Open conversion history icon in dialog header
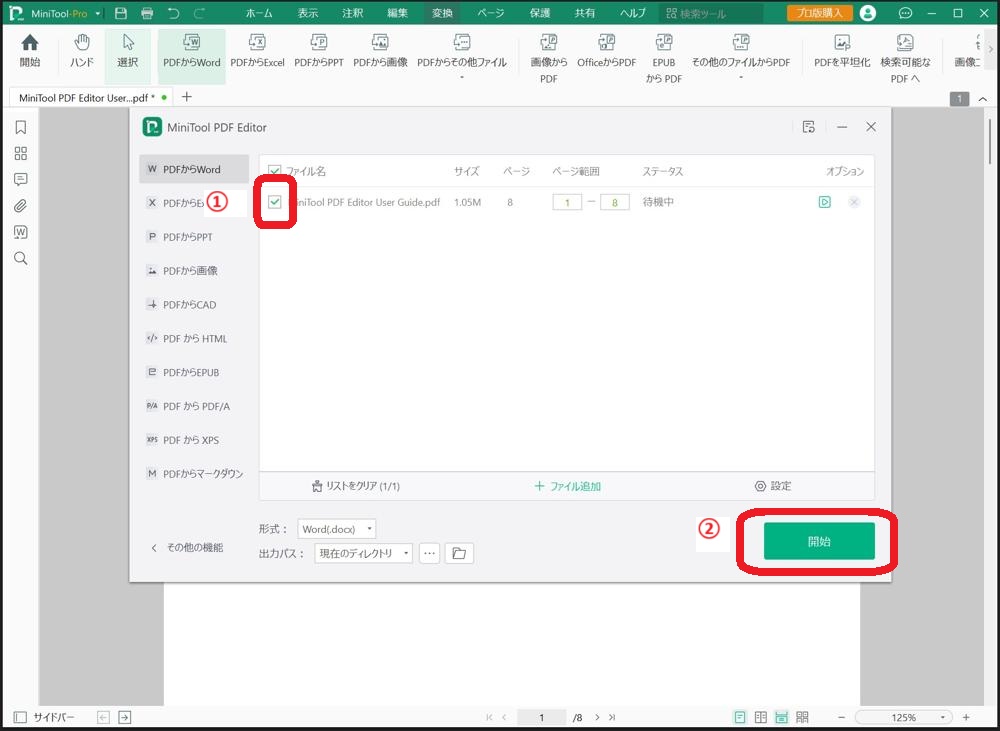 [x=809, y=127]
